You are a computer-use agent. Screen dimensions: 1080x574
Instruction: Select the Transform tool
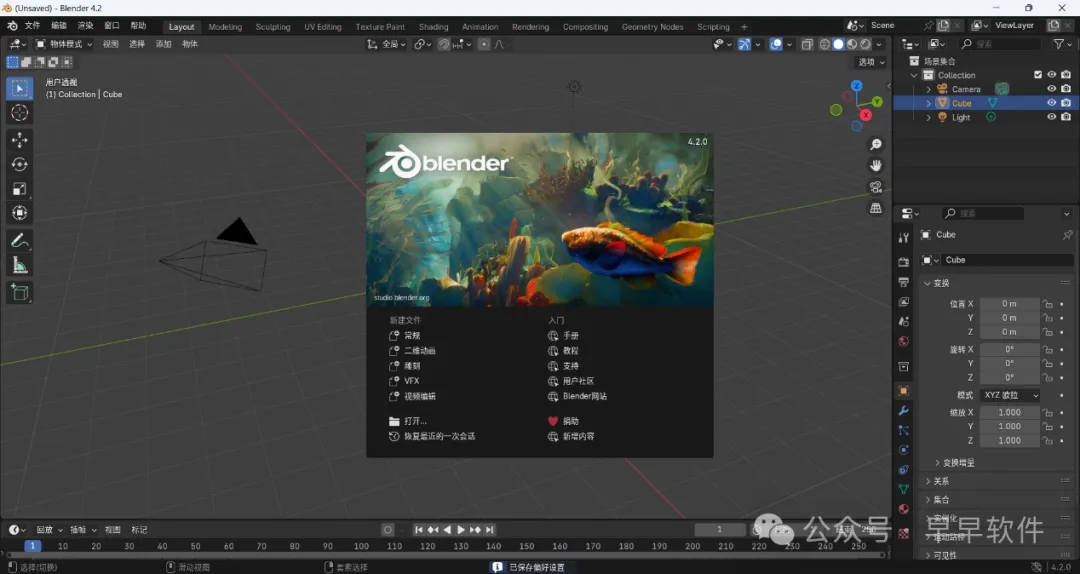pyautogui.click(x=19, y=213)
